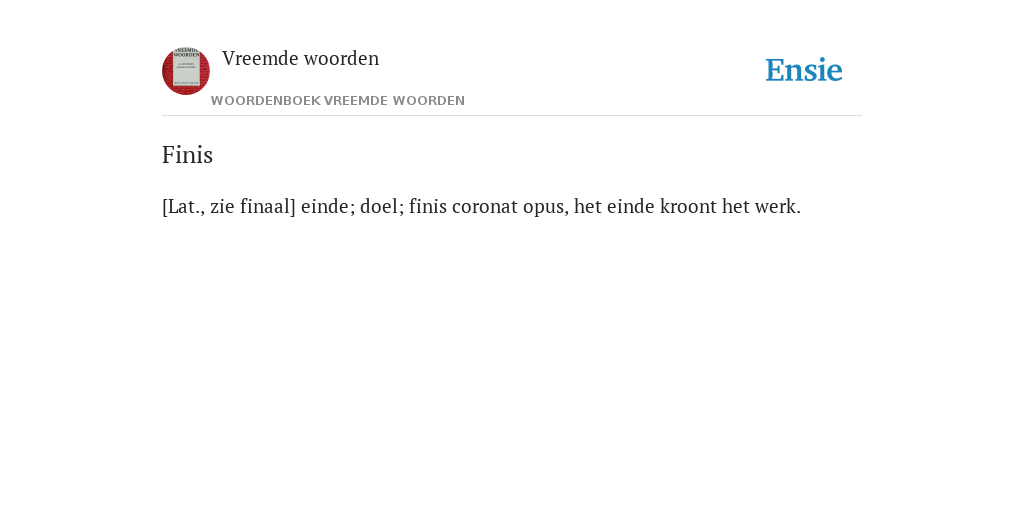
Task: Click the Finis heading
Action: (187, 155)
